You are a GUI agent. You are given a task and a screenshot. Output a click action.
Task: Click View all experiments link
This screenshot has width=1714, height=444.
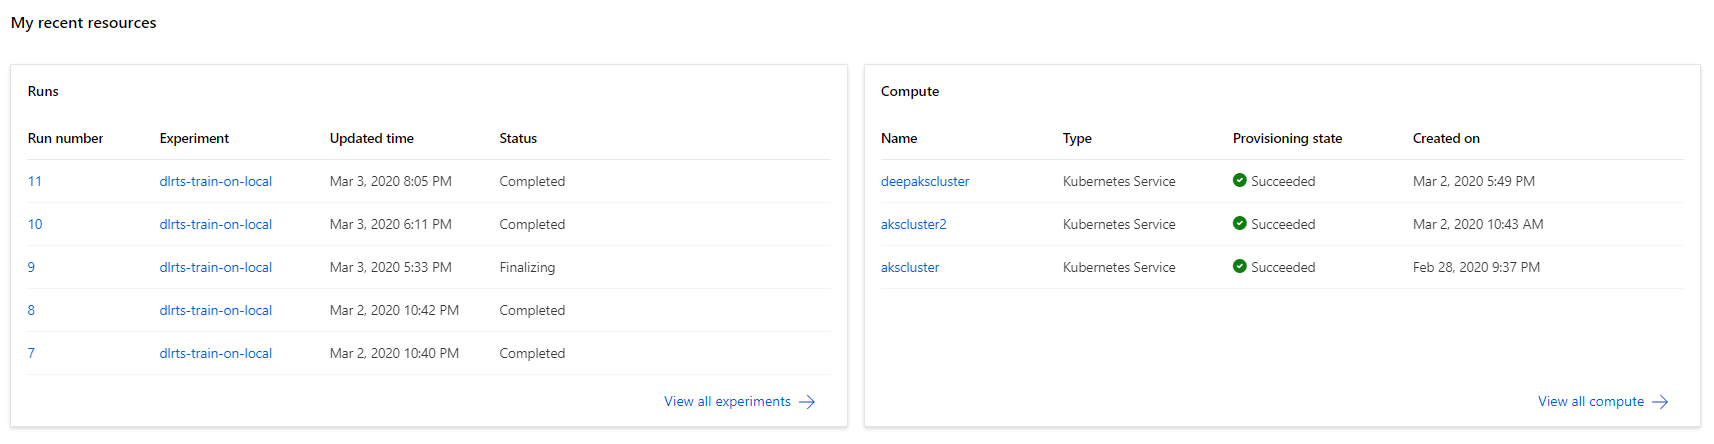(x=727, y=401)
